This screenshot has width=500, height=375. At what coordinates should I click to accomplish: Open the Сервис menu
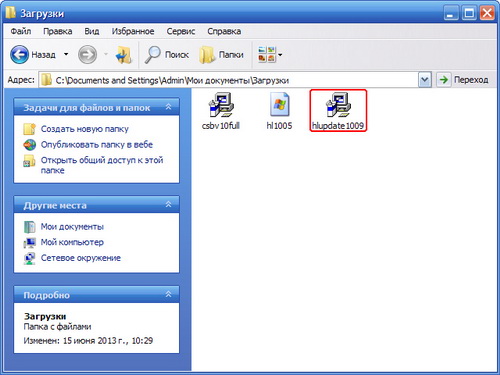tap(181, 31)
